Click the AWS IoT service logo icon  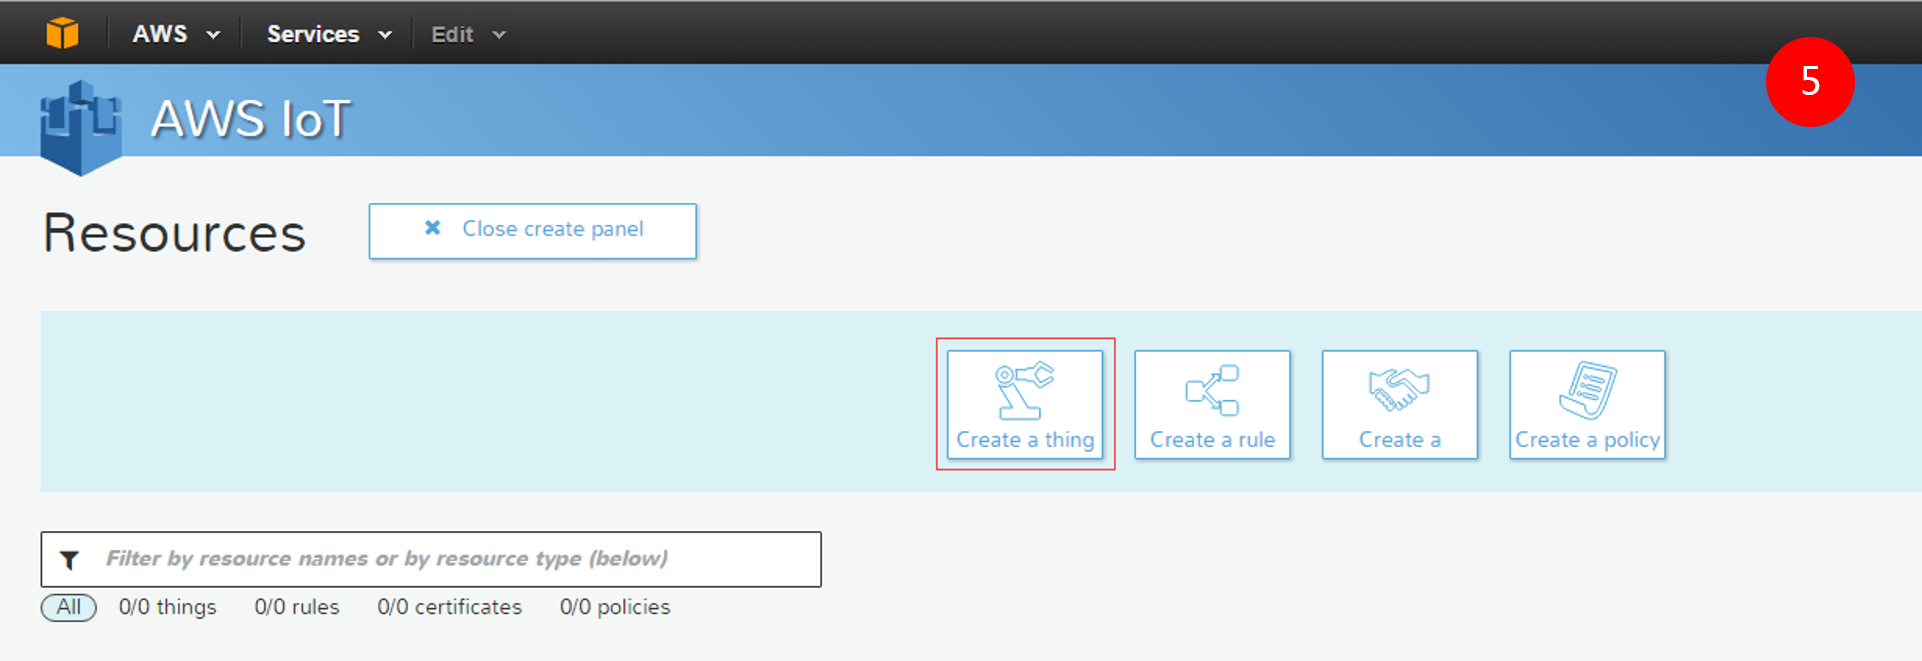pyautogui.click(x=81, y=128)
